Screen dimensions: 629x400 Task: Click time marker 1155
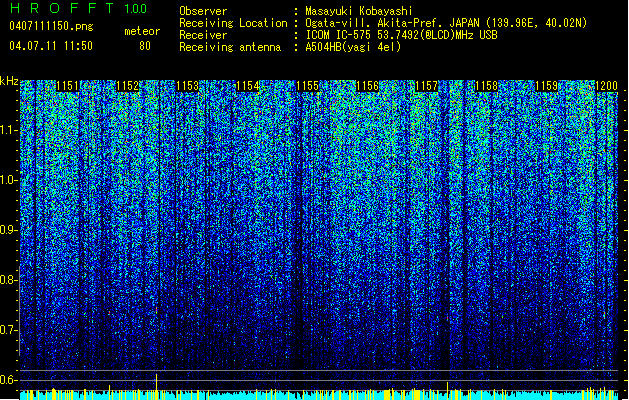click(307, 86)
